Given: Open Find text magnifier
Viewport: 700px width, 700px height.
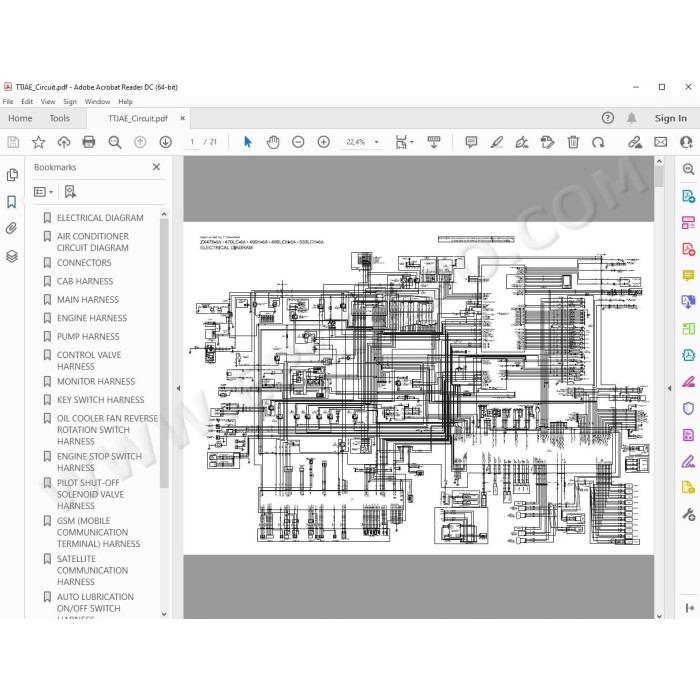Looking at the screenshot, I should (115, 142).
